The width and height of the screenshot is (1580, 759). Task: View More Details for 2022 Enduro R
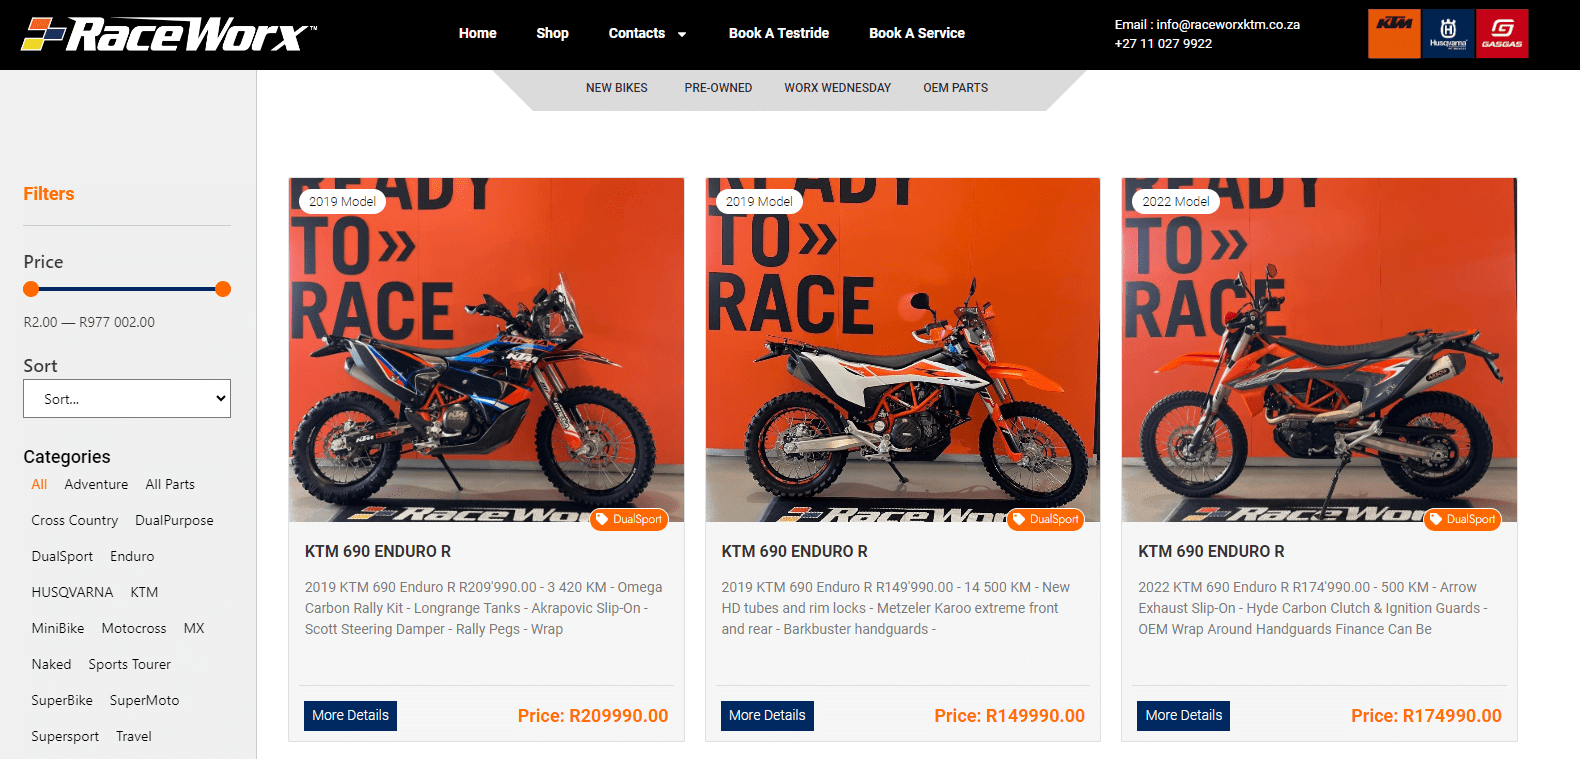coord(1183,716)
